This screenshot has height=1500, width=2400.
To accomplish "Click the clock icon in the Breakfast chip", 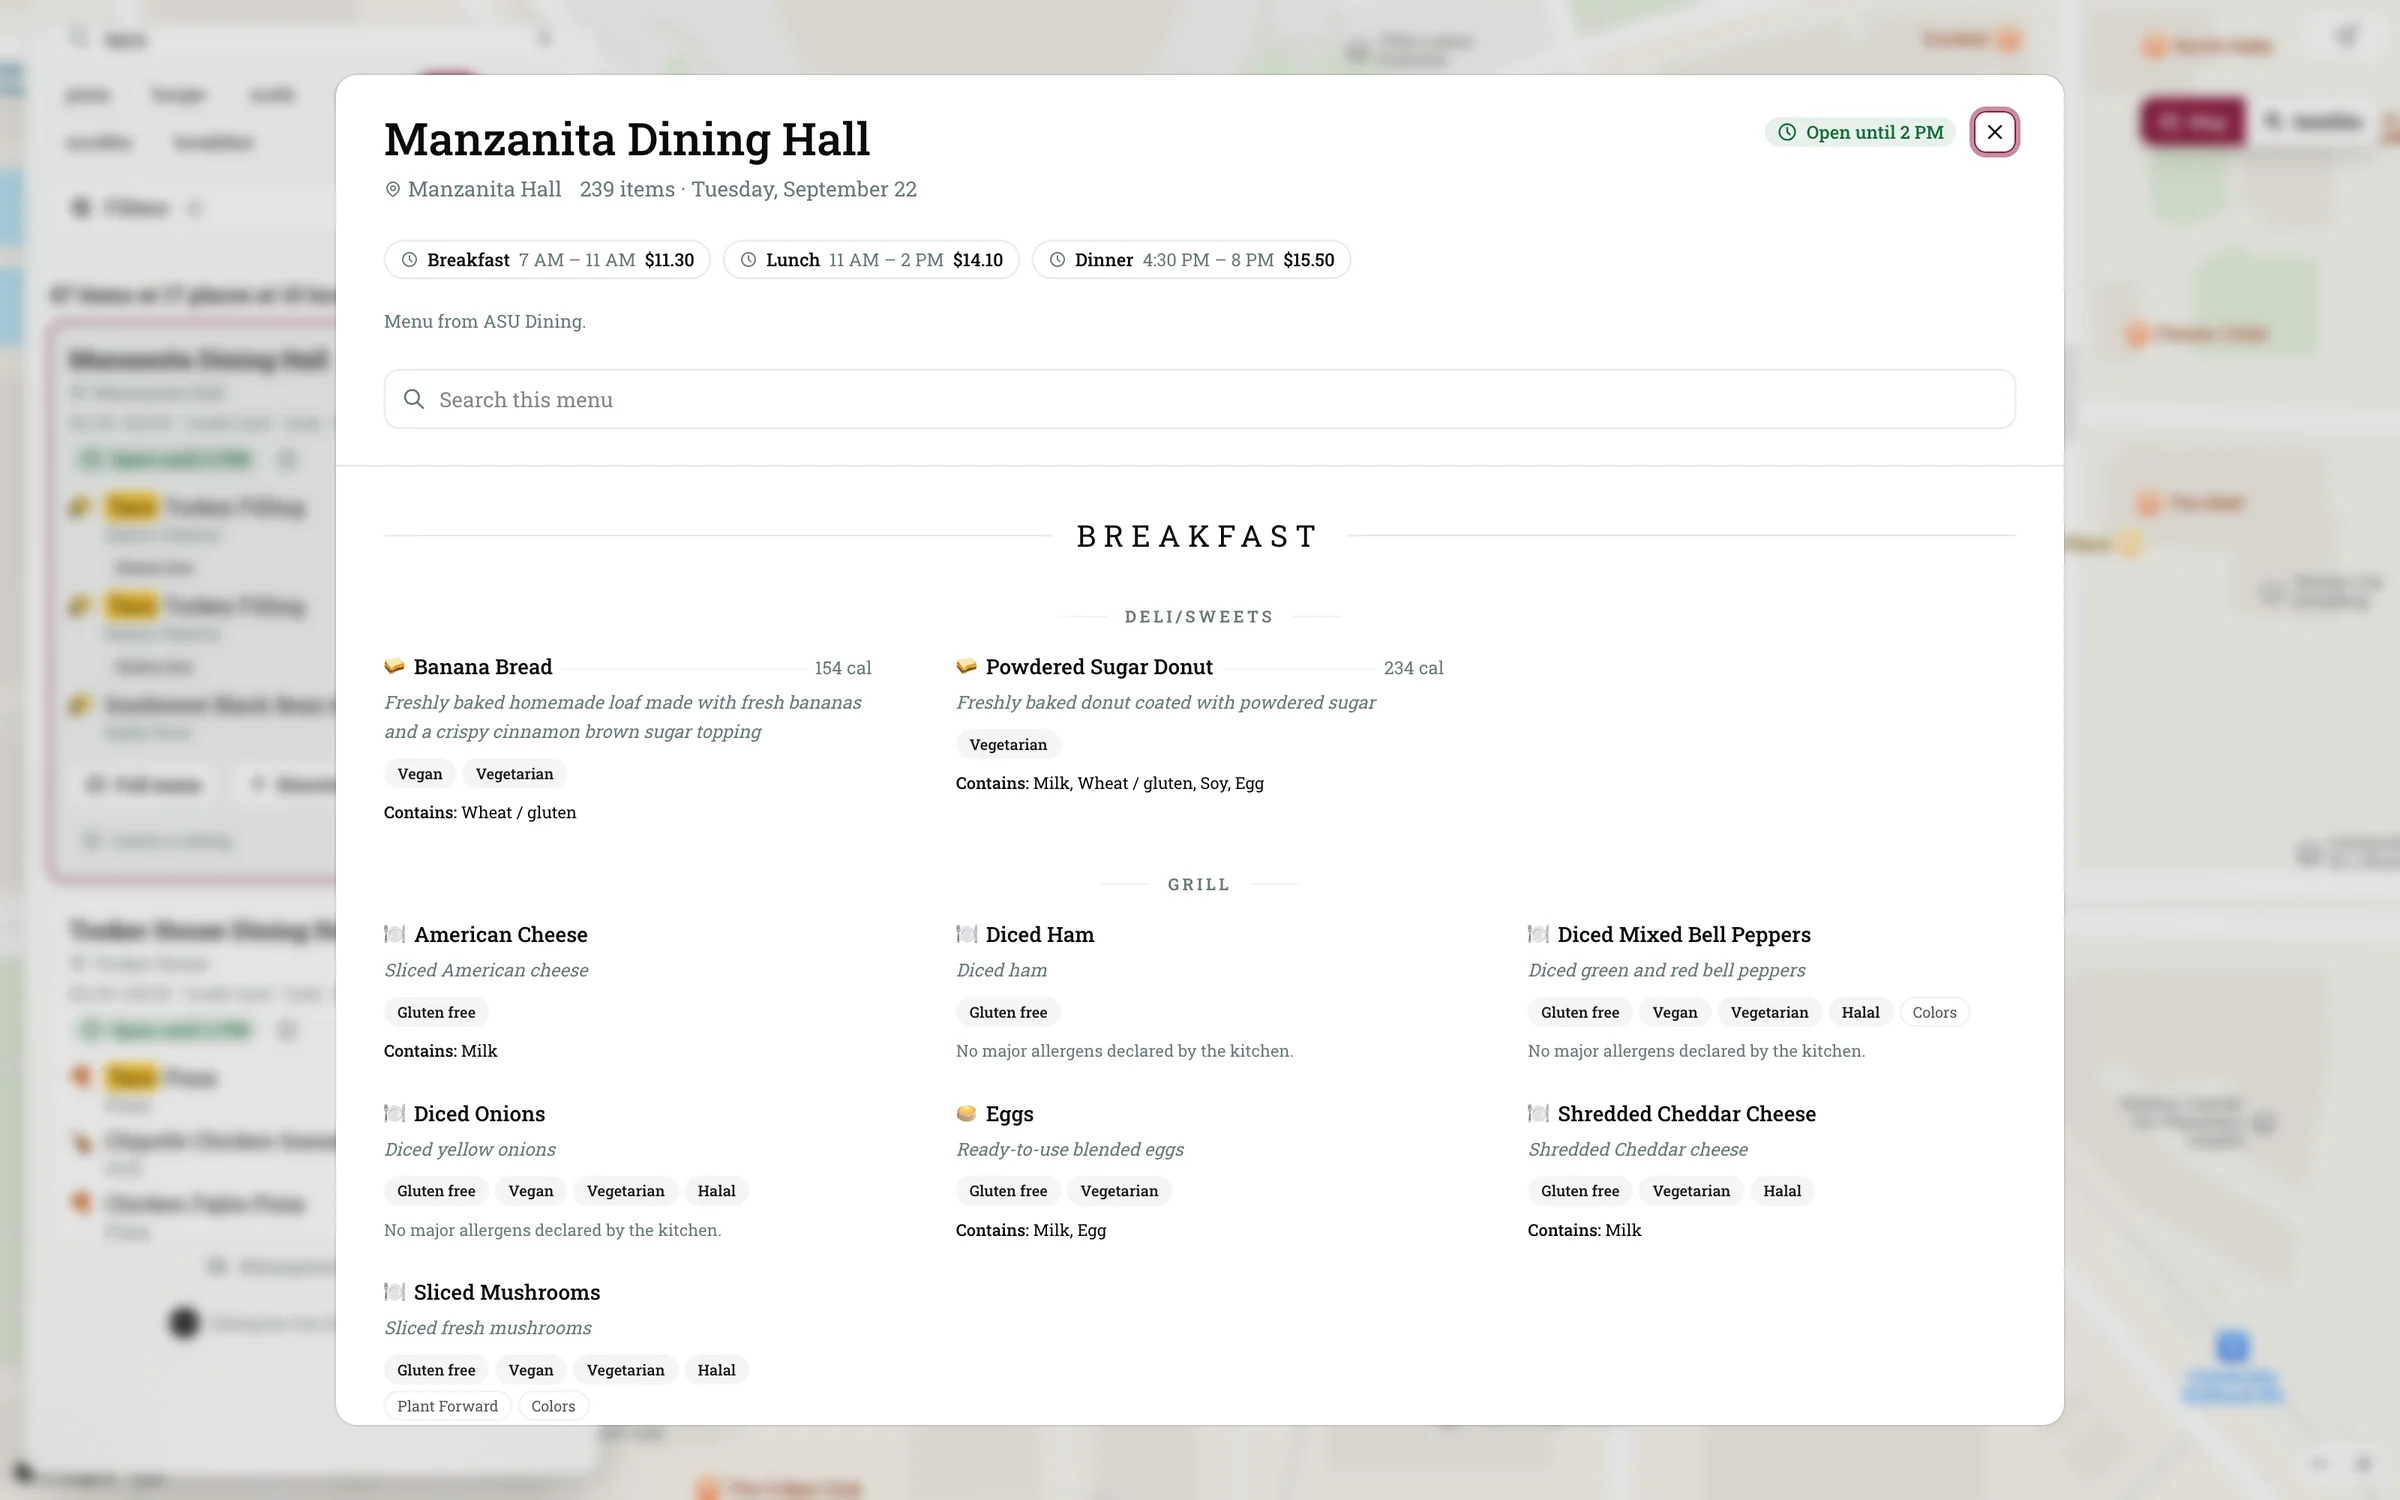I will coord(409,260).
